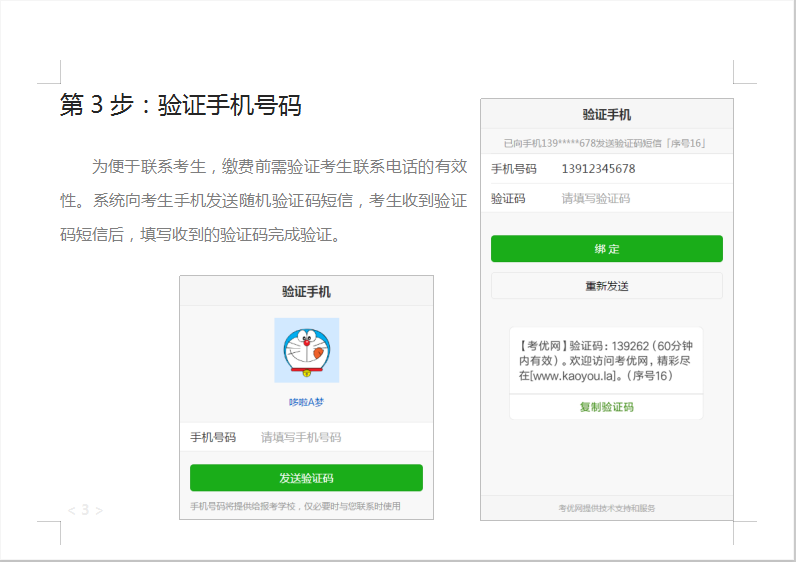Click the 重新发送 button
This screenshot has width=796, height=562.
(606, 286)
